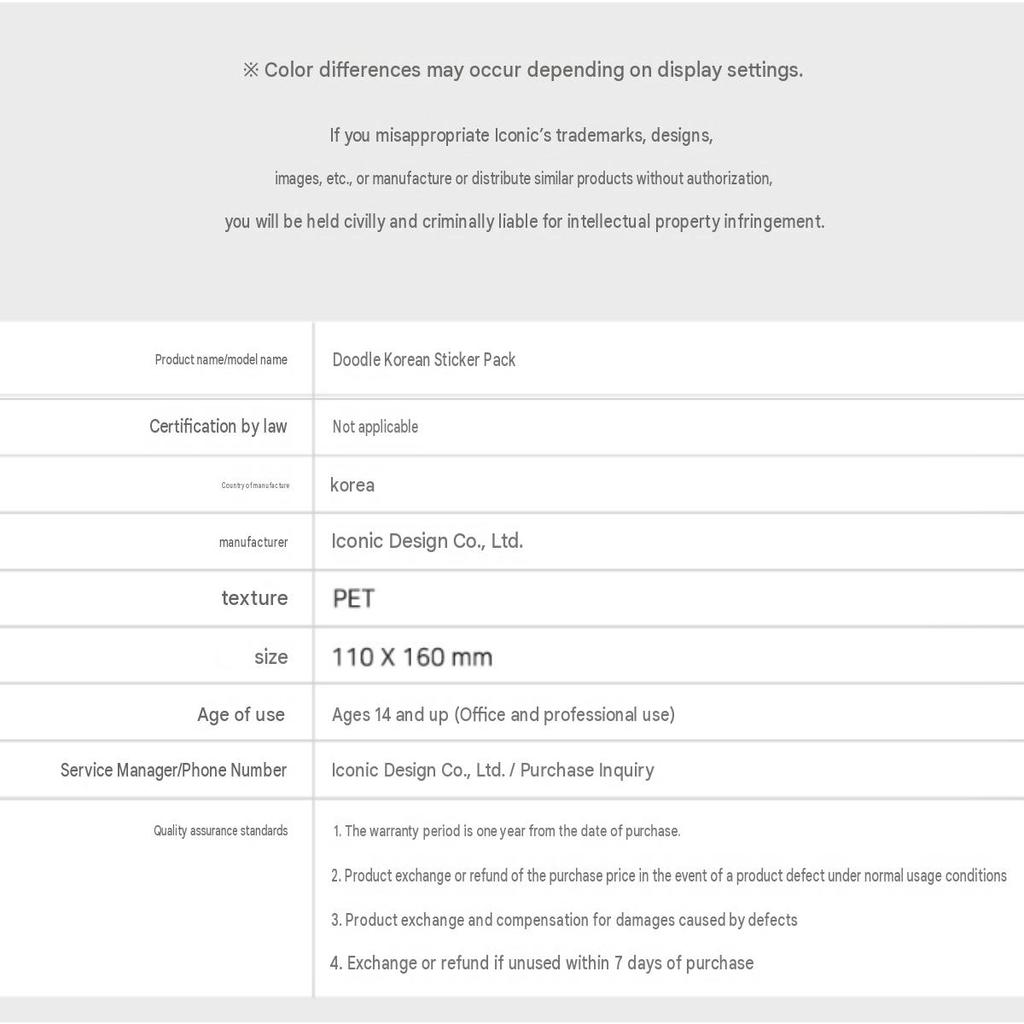Select the line about misappropriating Iconic's trademarks
Image resolution: width=1024 pixels, height=1024 pixels.
(x=521, y=135)
